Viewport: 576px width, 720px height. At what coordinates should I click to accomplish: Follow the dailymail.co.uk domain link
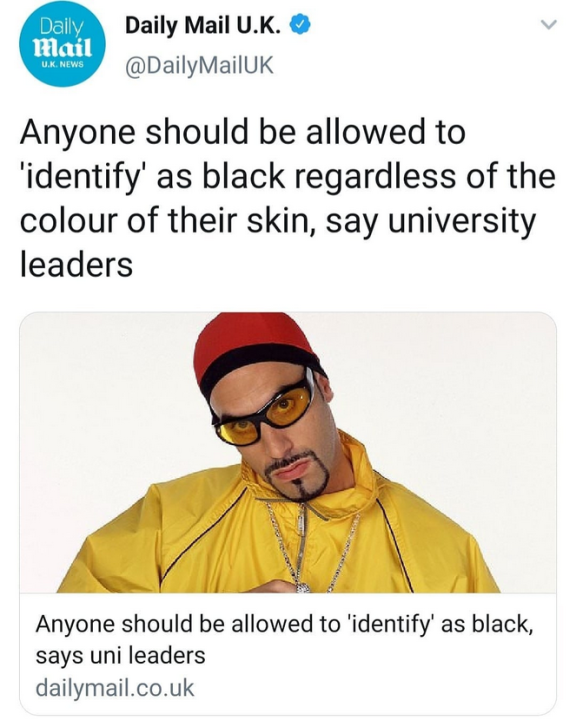[x=115, y=688]
